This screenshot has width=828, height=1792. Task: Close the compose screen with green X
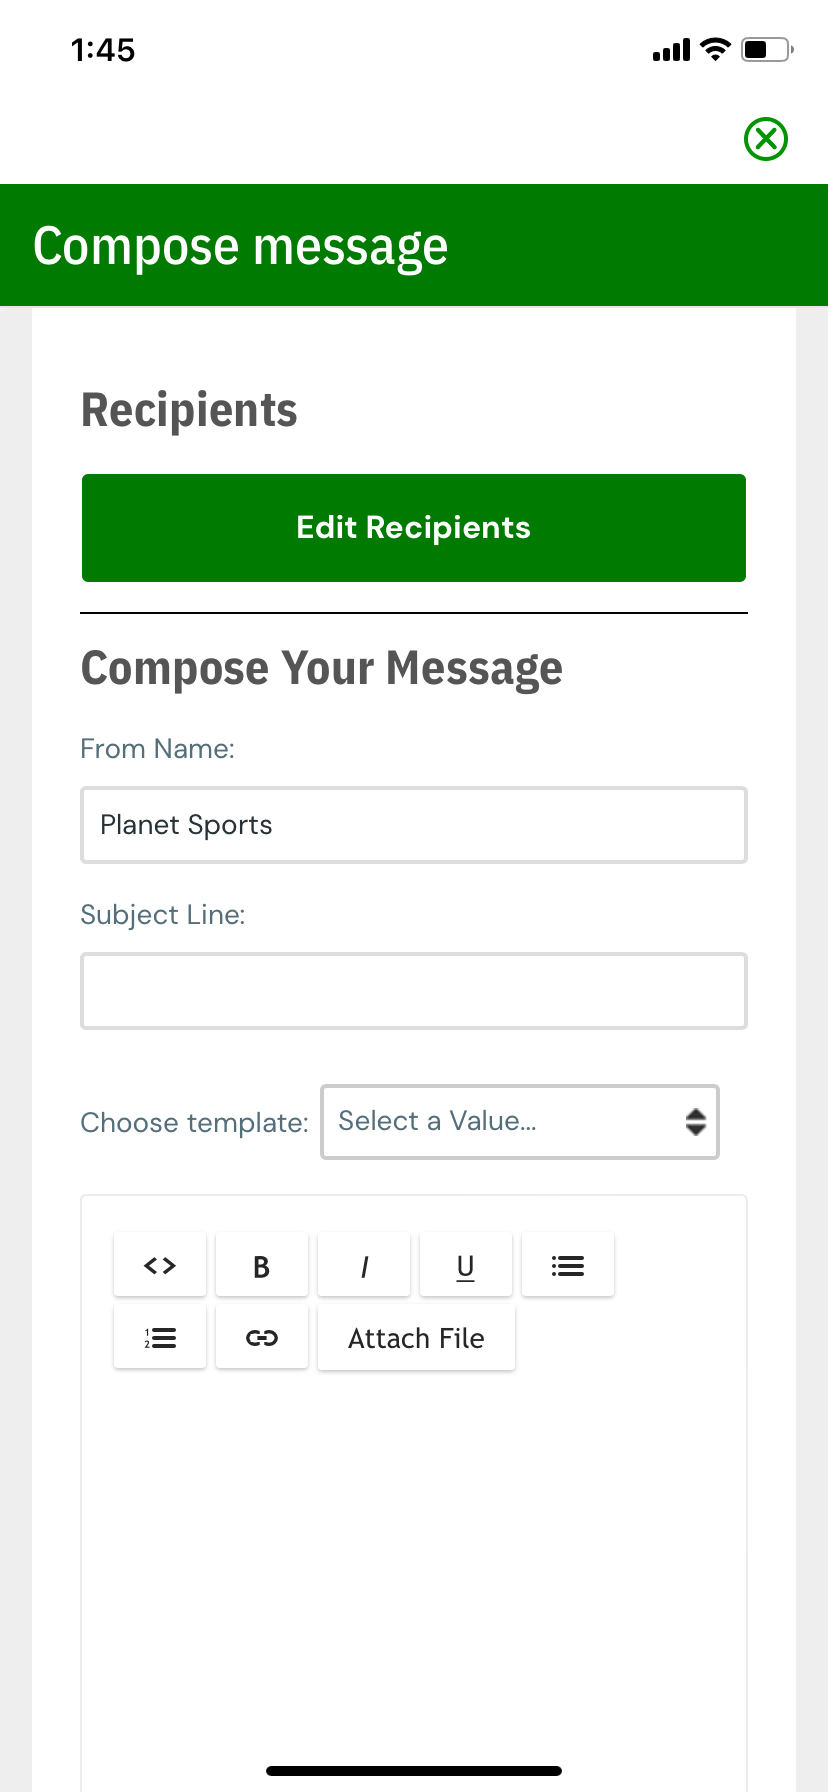coord(766,139)
